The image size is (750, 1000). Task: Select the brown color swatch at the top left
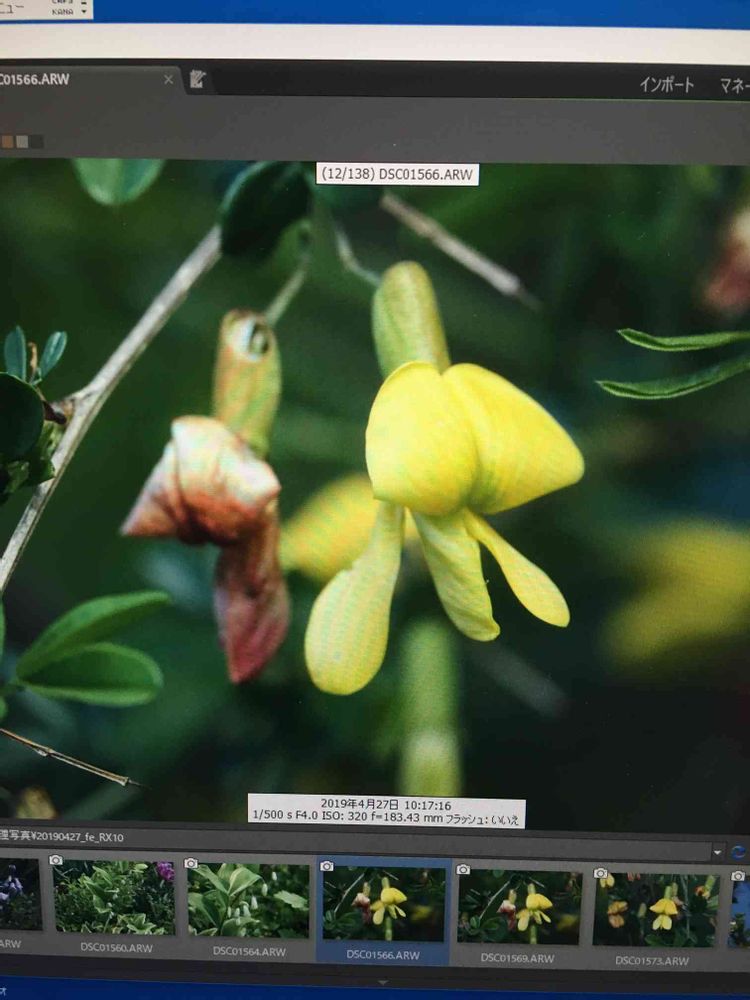click(8, 141)
